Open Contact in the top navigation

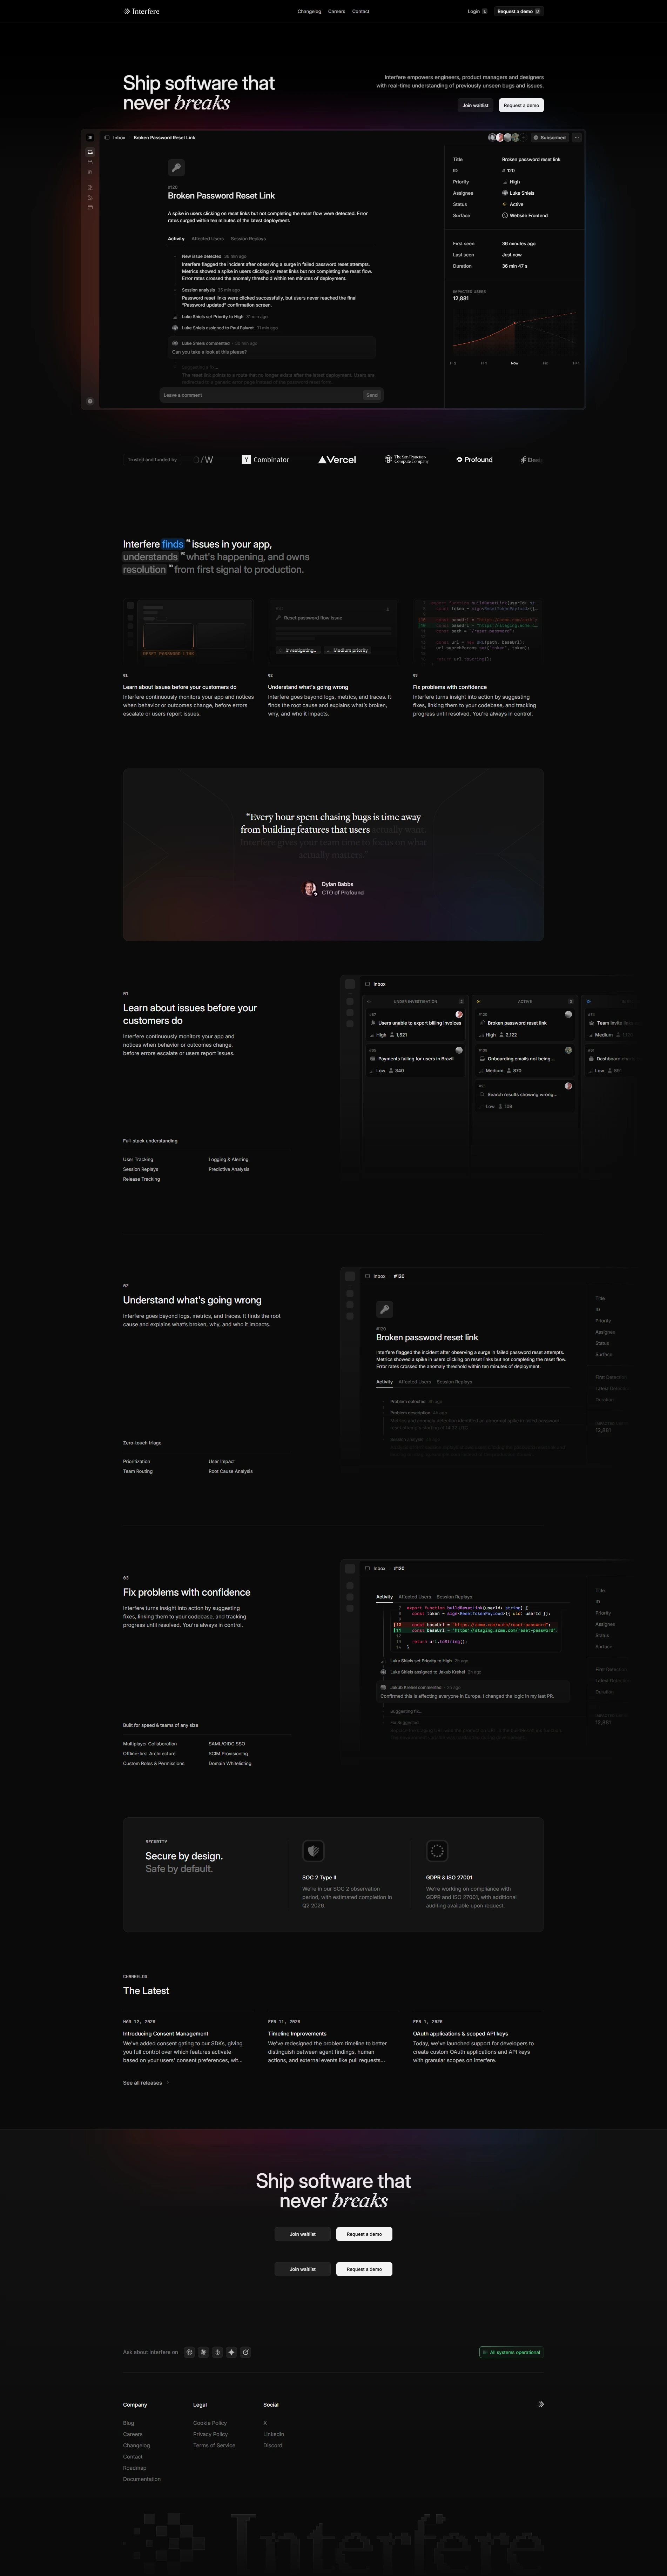coord(361,11)
